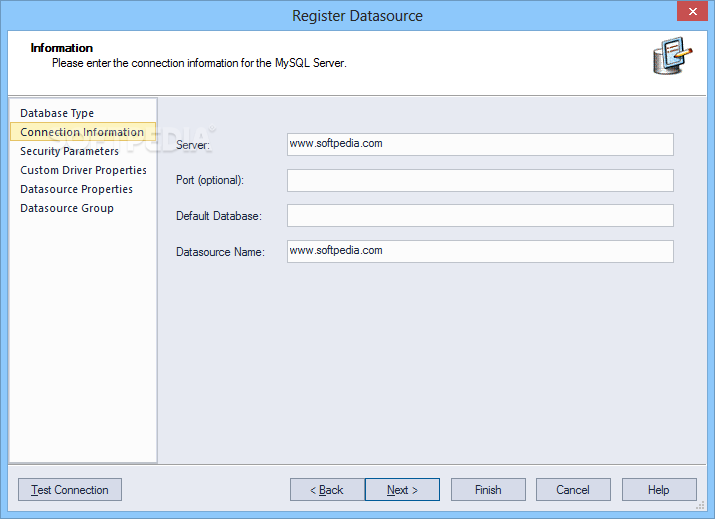Switch to the Datasource Group step

point(67,208)
